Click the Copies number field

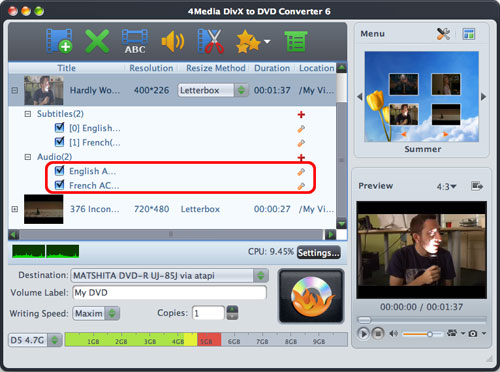coord(208,313)
